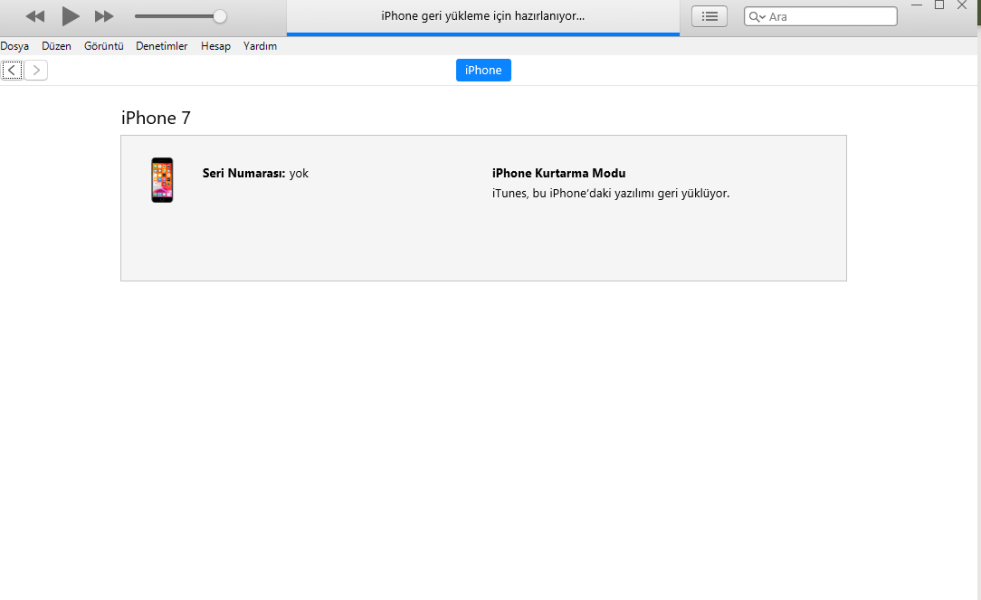This screenshot has width=981, height=600.
Task: Click the restore status message display
Action: 483,17
